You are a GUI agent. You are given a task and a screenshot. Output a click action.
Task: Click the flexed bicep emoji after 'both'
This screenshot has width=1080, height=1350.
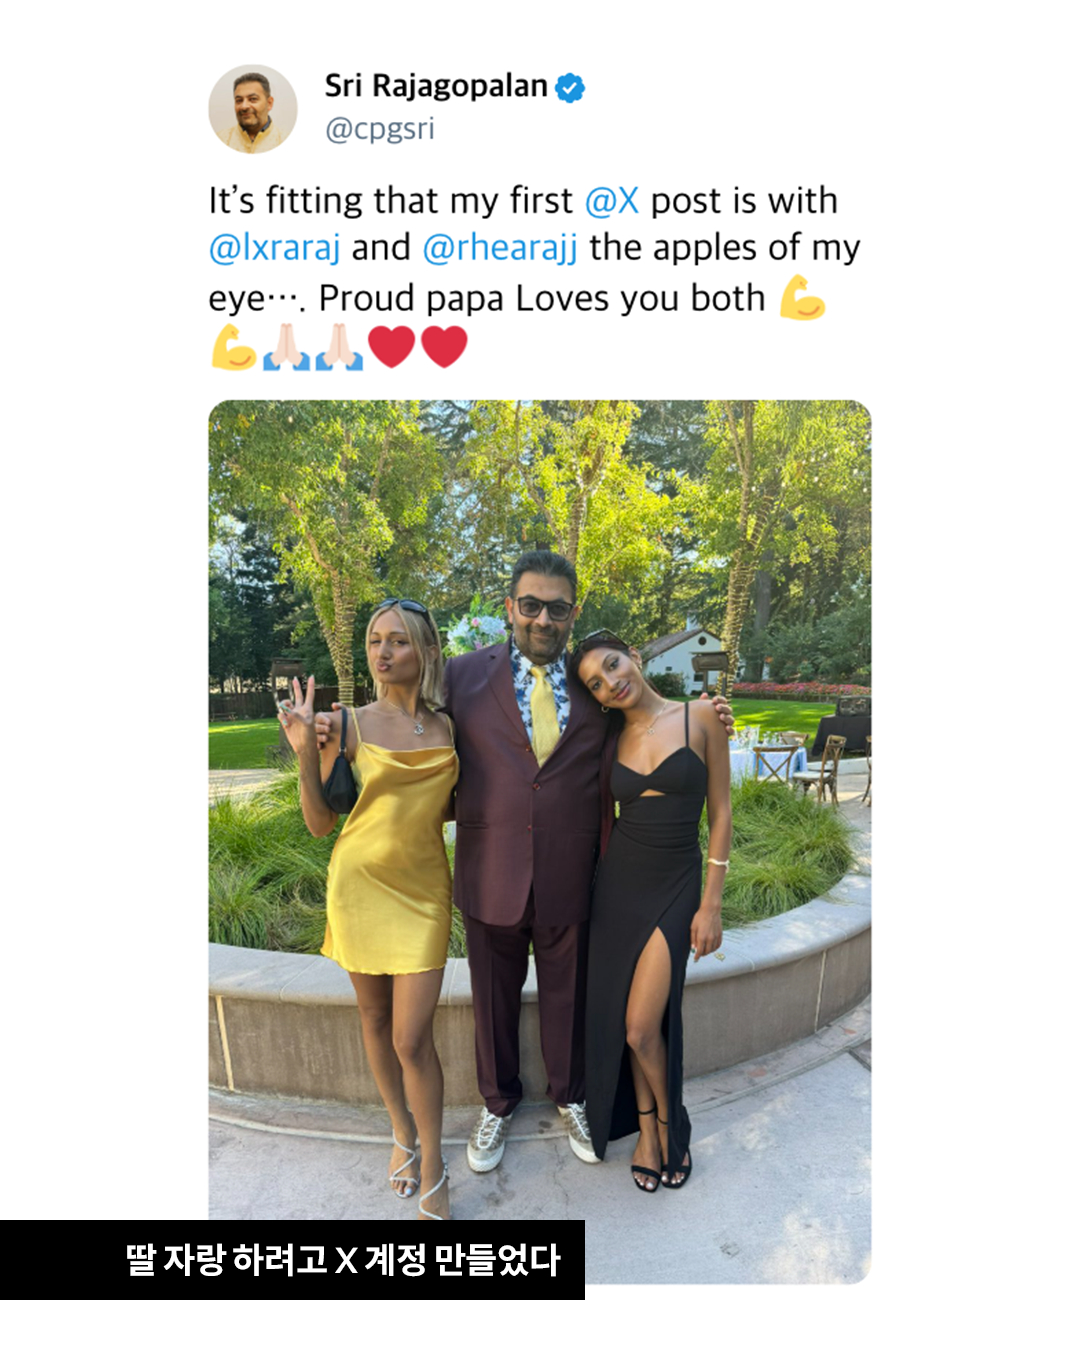[x=802, y=298]
